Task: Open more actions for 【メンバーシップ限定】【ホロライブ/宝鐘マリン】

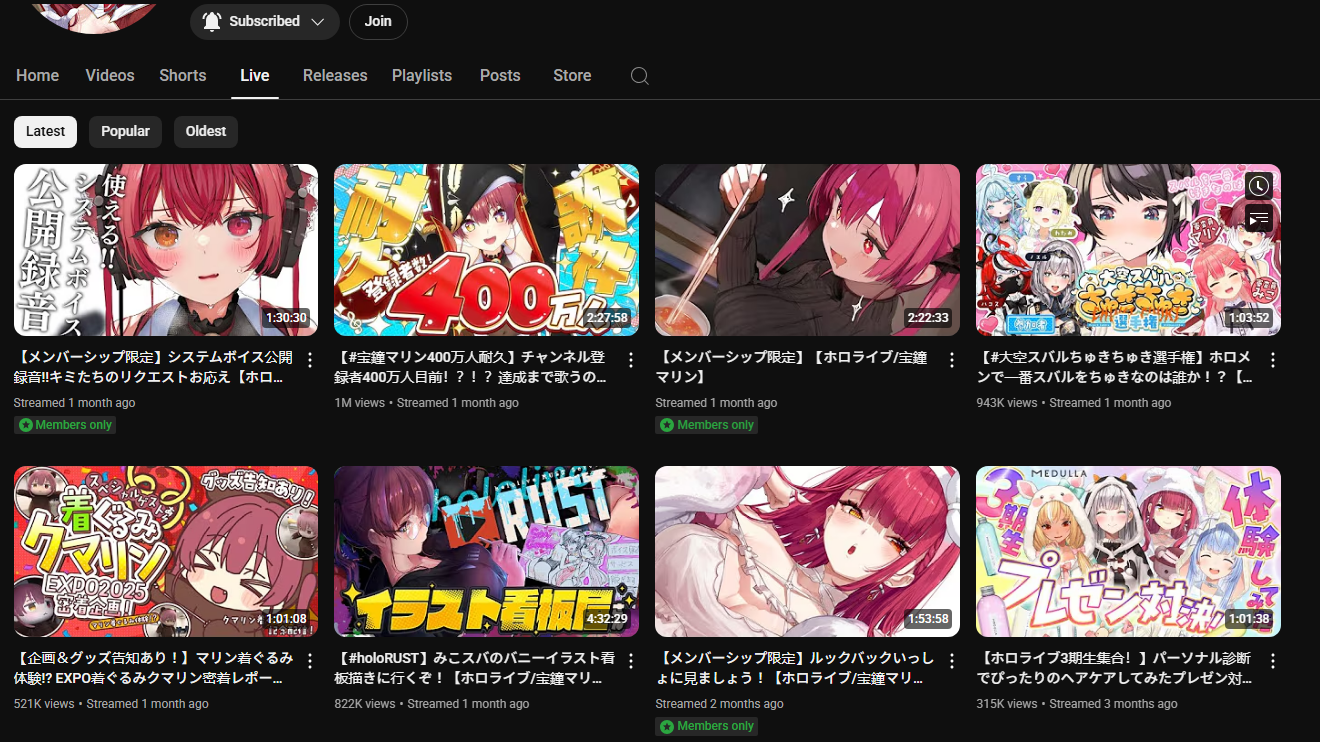Action: [x=952, y=360]
